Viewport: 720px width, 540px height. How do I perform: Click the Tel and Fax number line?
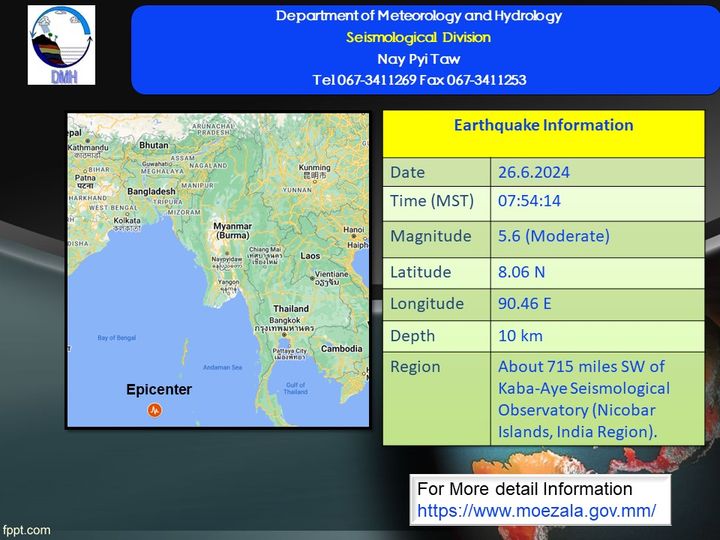(x=418, y=80)
